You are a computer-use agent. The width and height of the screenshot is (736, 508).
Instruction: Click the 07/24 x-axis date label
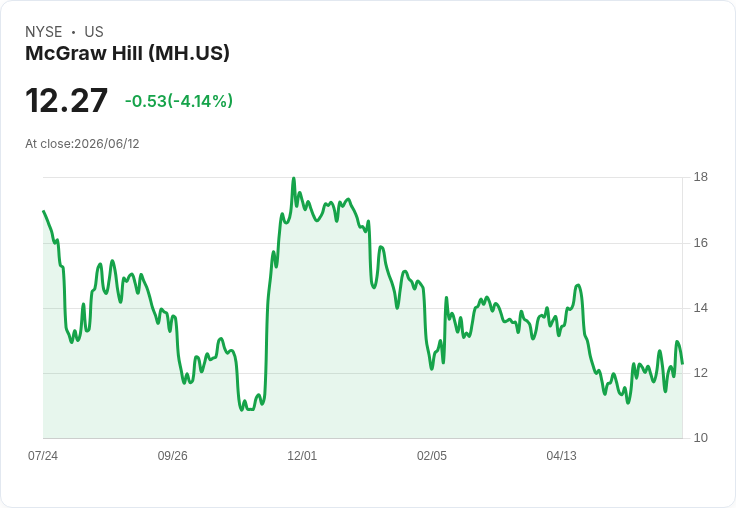pos(43,455)
